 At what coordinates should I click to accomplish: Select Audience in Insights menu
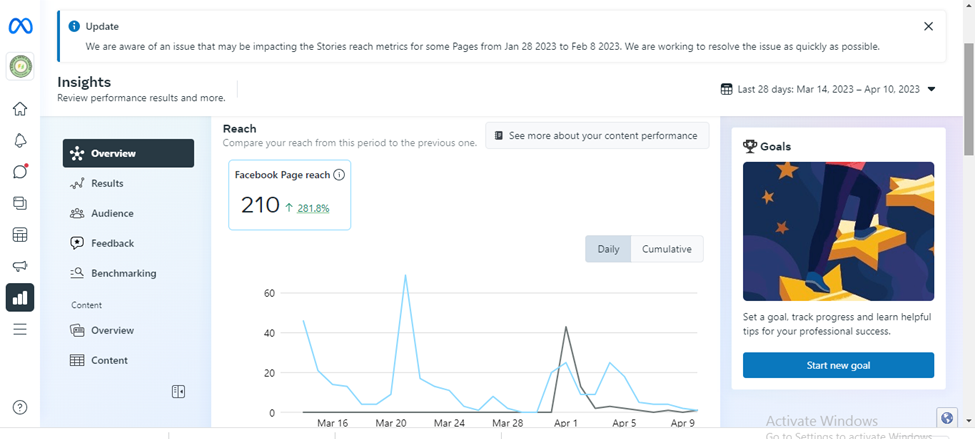coord(112,213)
